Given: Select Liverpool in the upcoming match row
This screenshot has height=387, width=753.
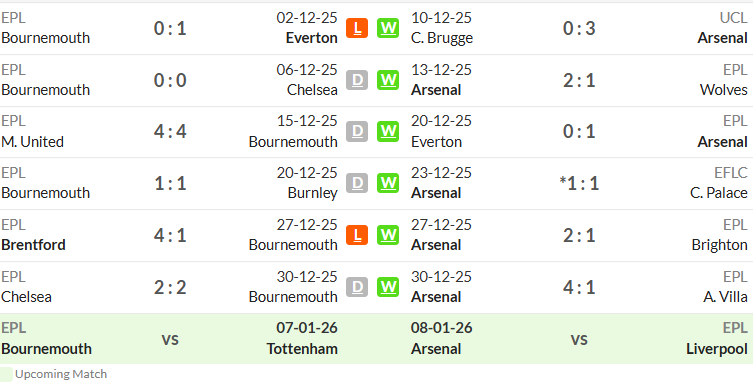Looking at the screenshot, I should point(717,349).
